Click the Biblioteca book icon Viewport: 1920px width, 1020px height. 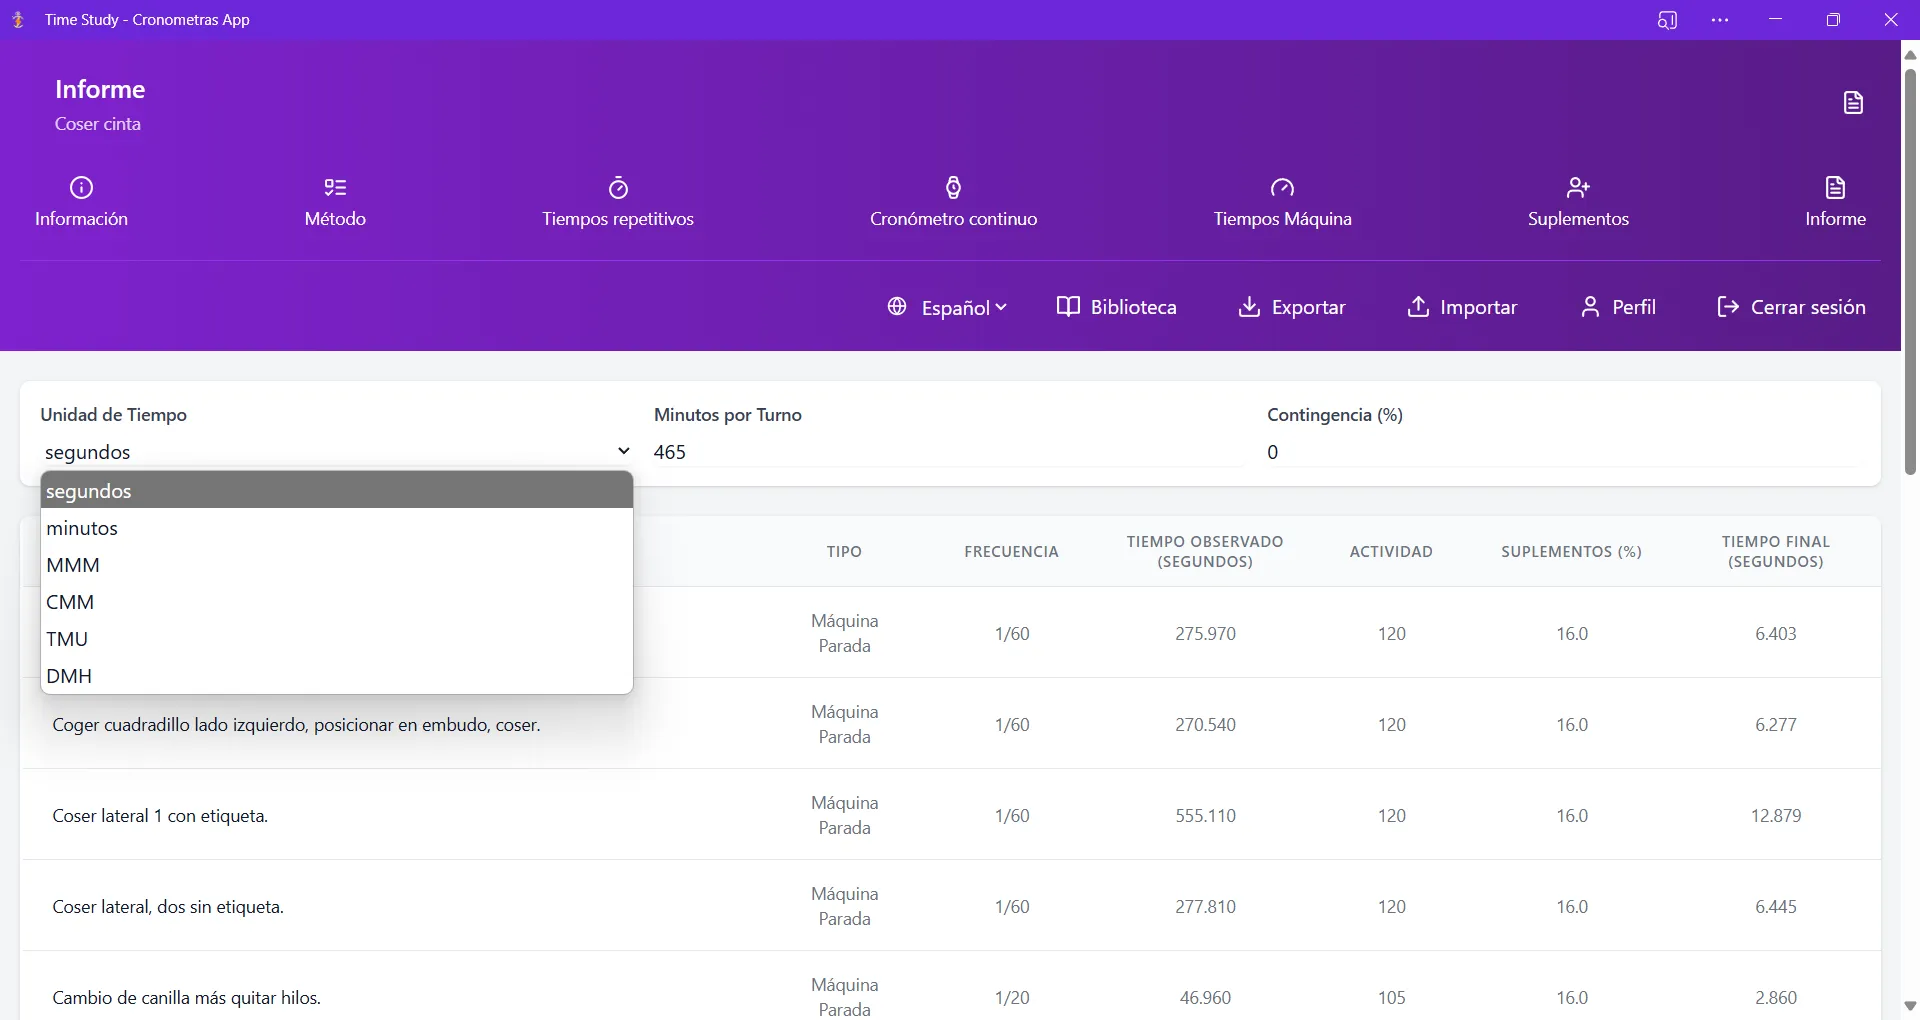pyautogui.click(x=1068, y=307)
